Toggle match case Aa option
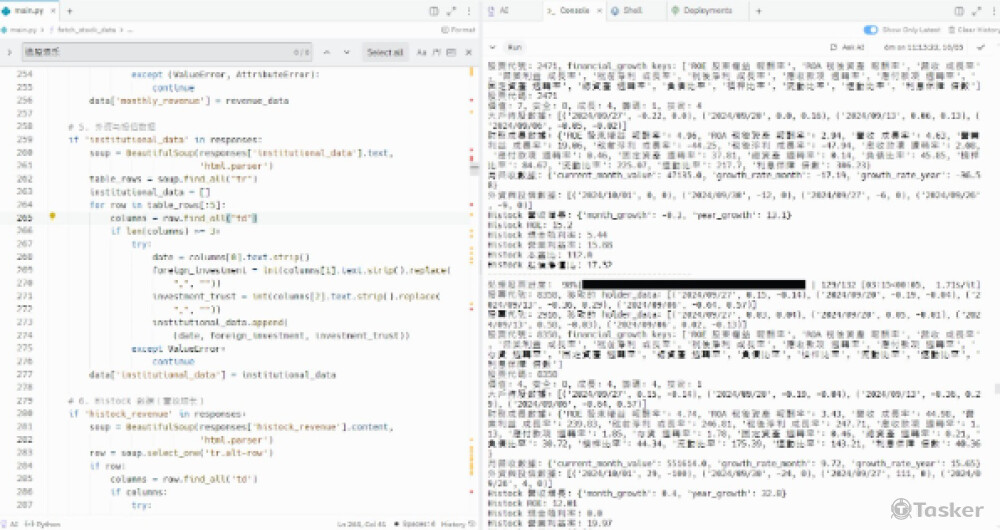 pos(422,52)
